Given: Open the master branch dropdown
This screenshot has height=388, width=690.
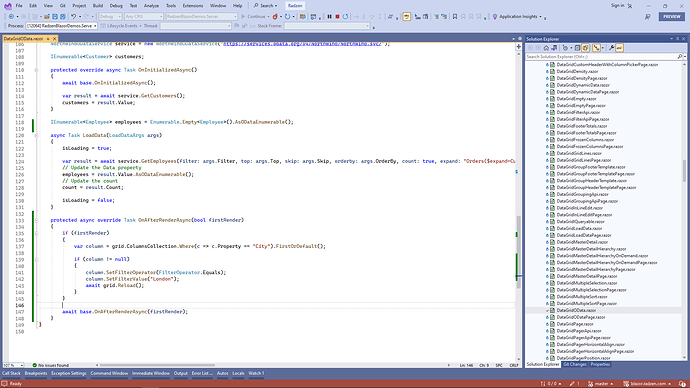Looking at the screenshot, I should tap(601, 384).
